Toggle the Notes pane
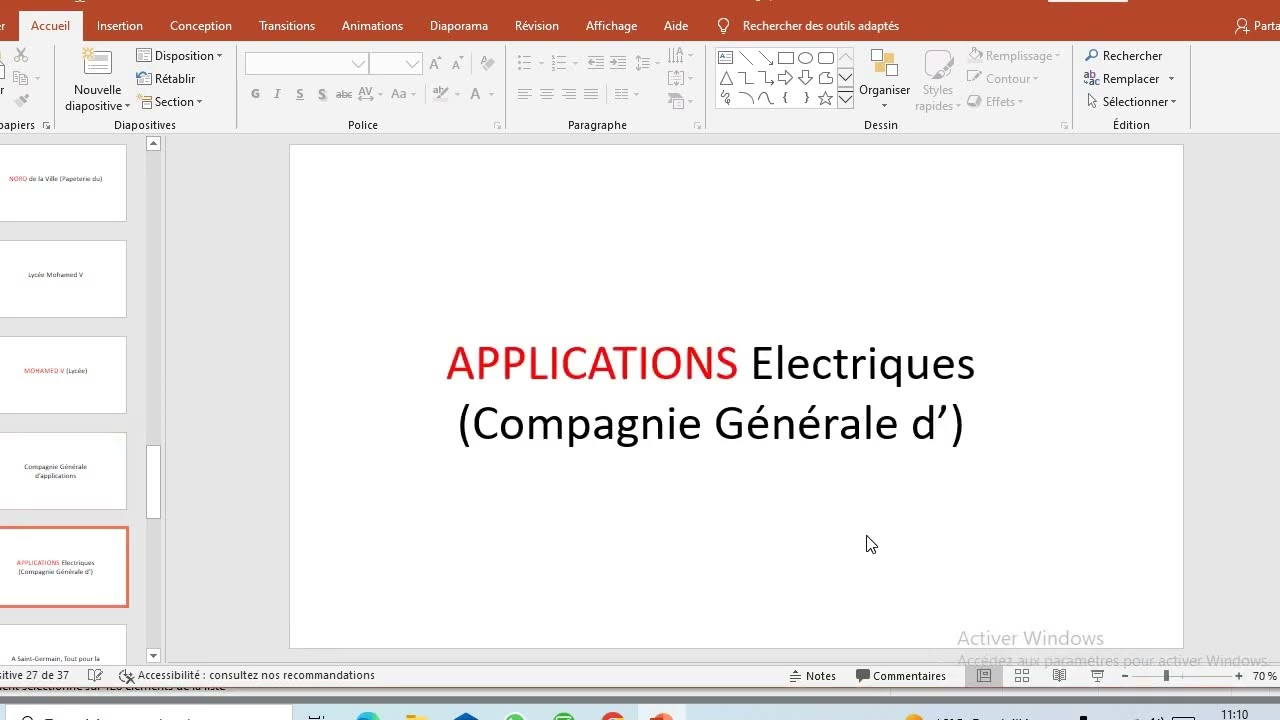This screenshot has width=1280, height=720. (x=812, y=676)
